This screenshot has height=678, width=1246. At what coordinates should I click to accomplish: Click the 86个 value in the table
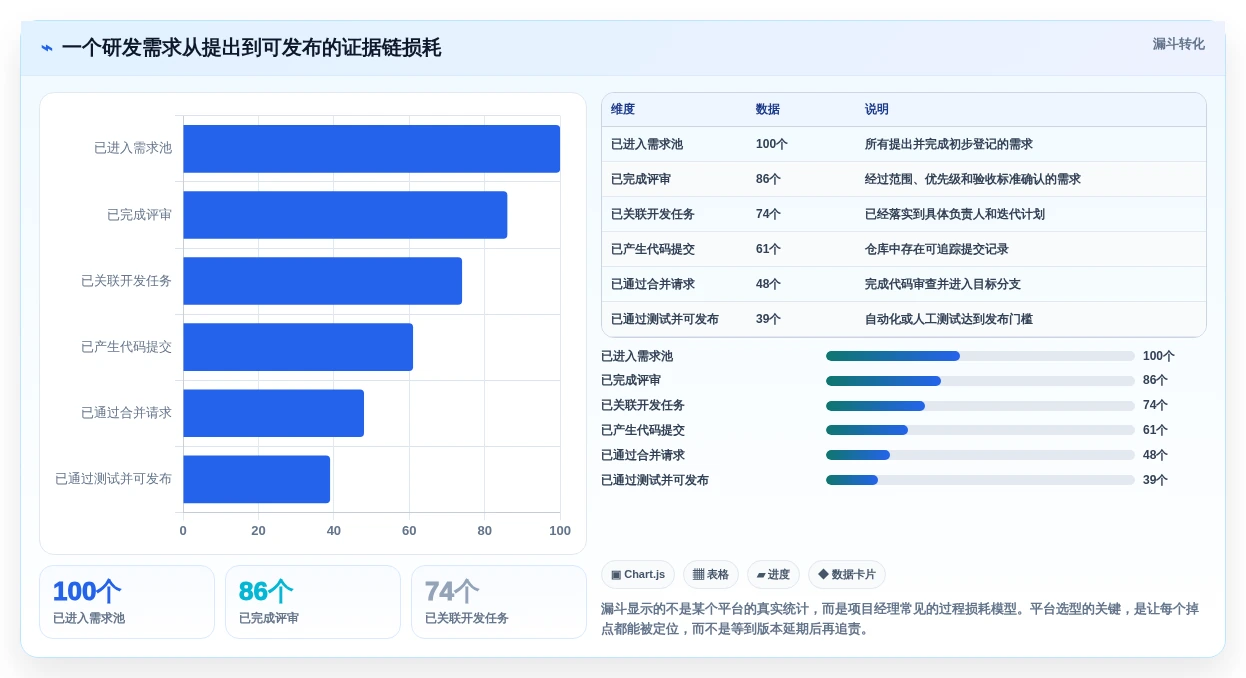coord(768,179)
